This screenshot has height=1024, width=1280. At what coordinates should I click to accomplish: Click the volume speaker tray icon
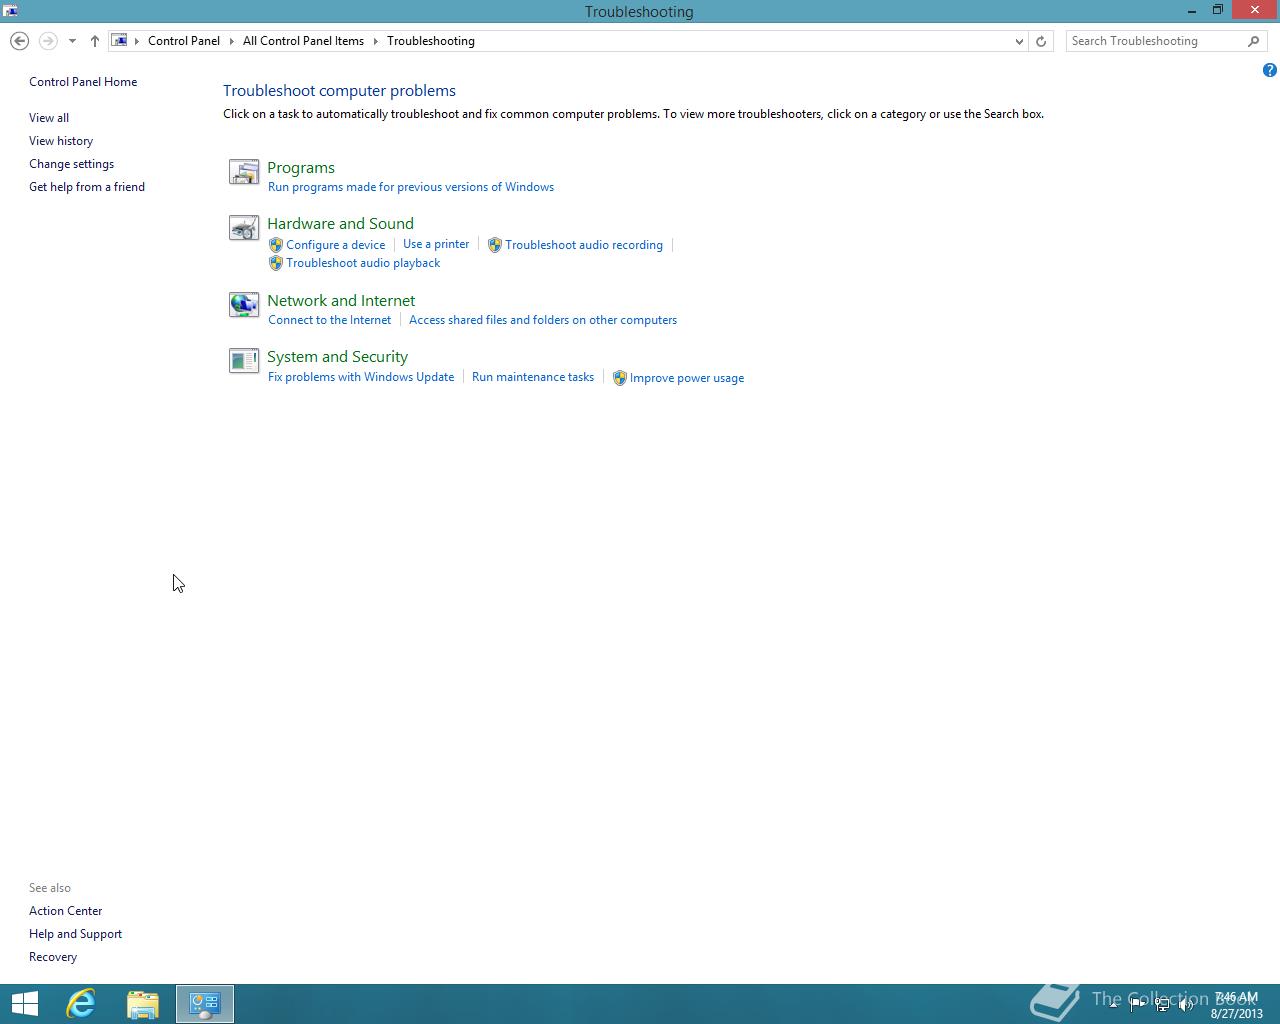(1186, 1005)
